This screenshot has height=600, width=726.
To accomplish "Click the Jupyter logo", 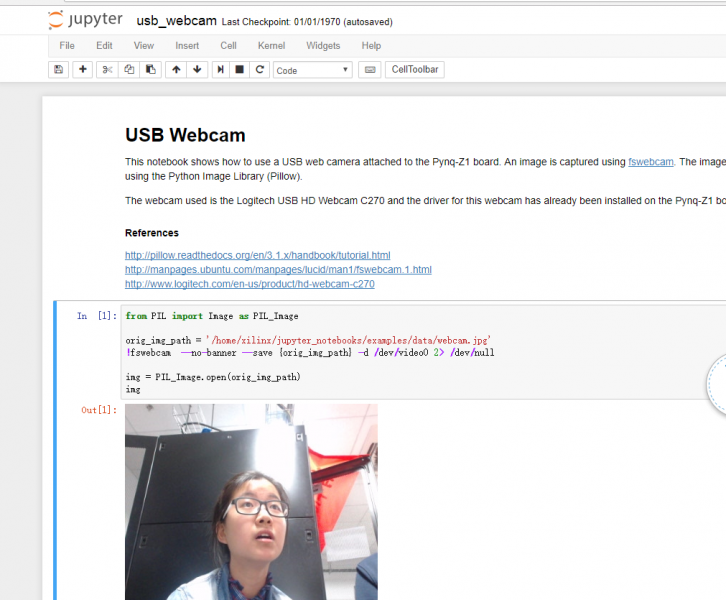I will (85, 20).
